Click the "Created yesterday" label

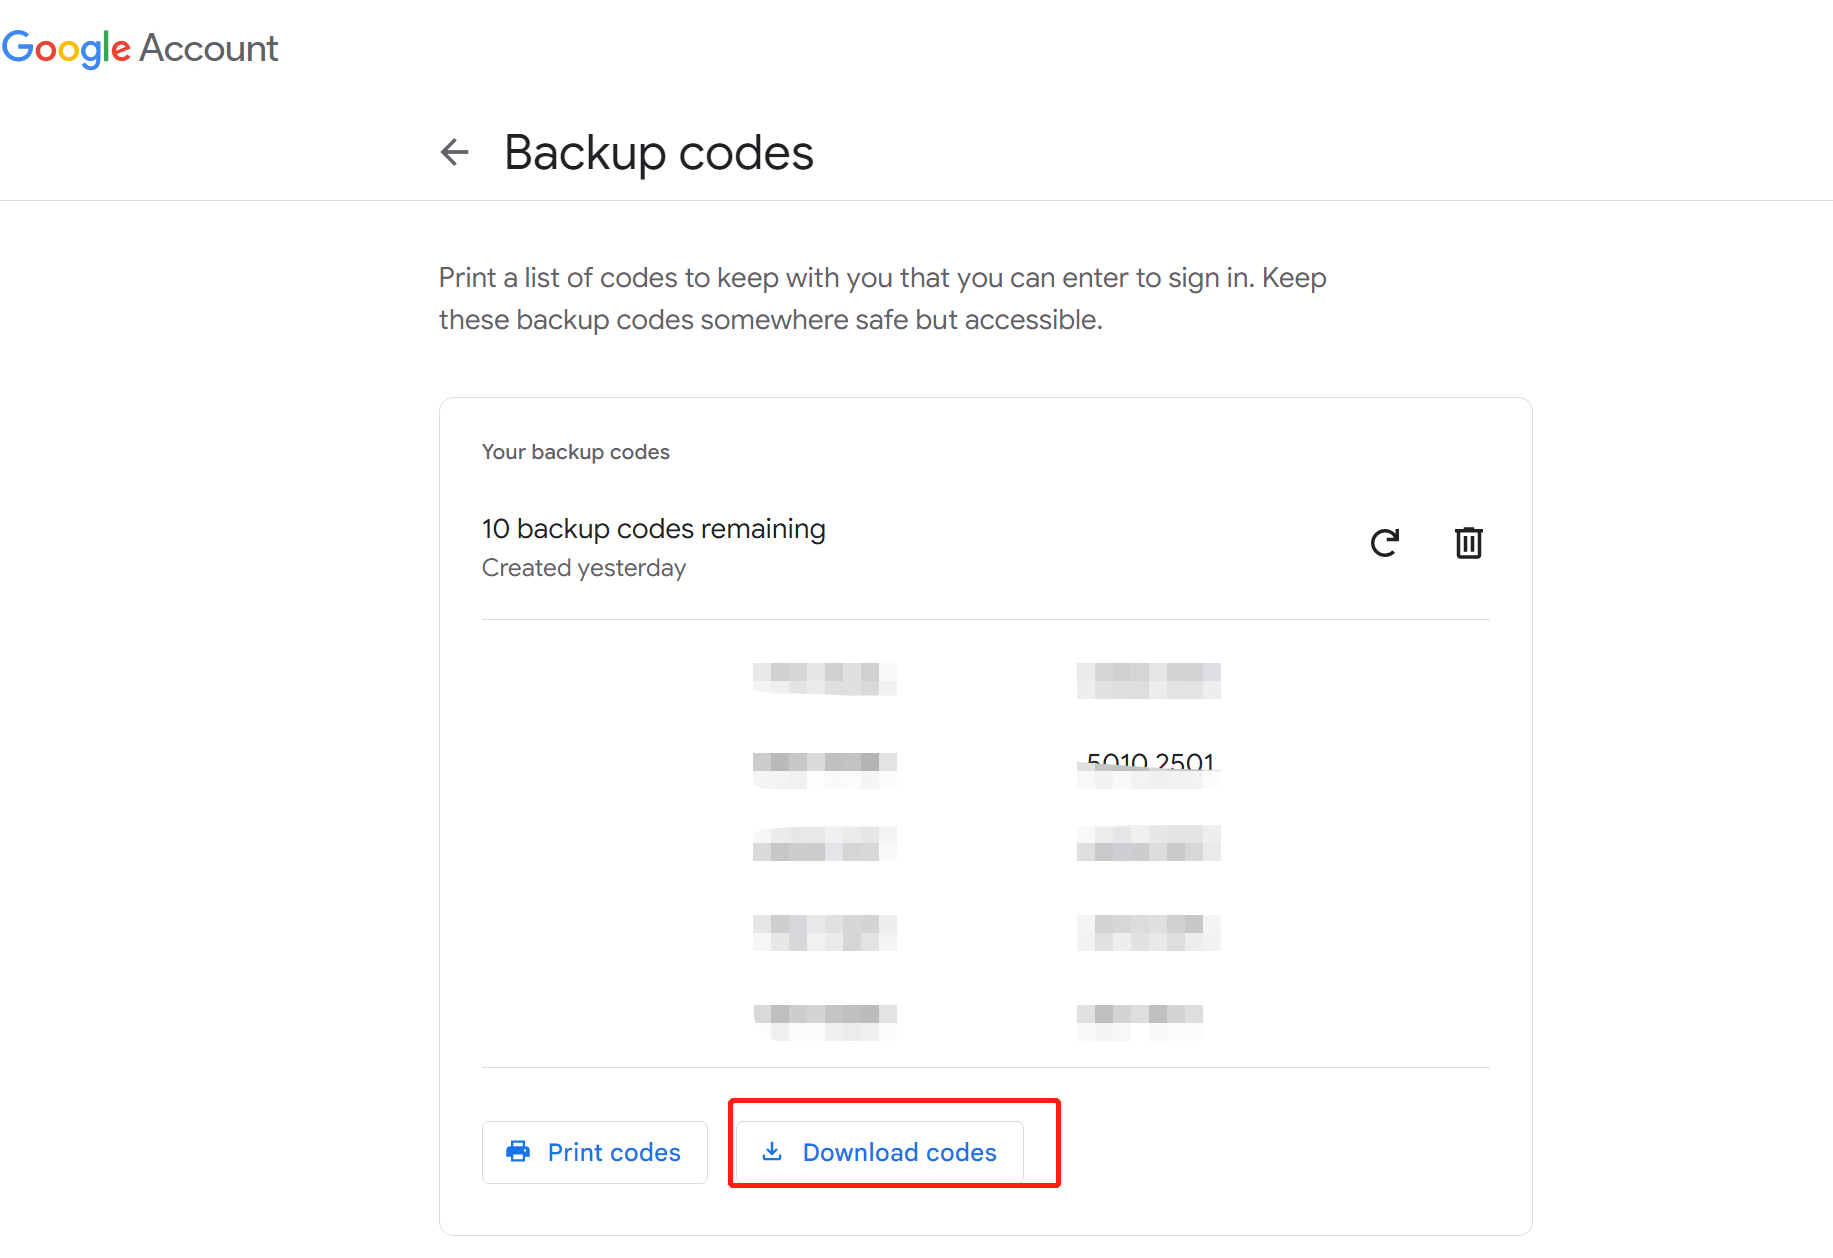(x=583, y=568)
